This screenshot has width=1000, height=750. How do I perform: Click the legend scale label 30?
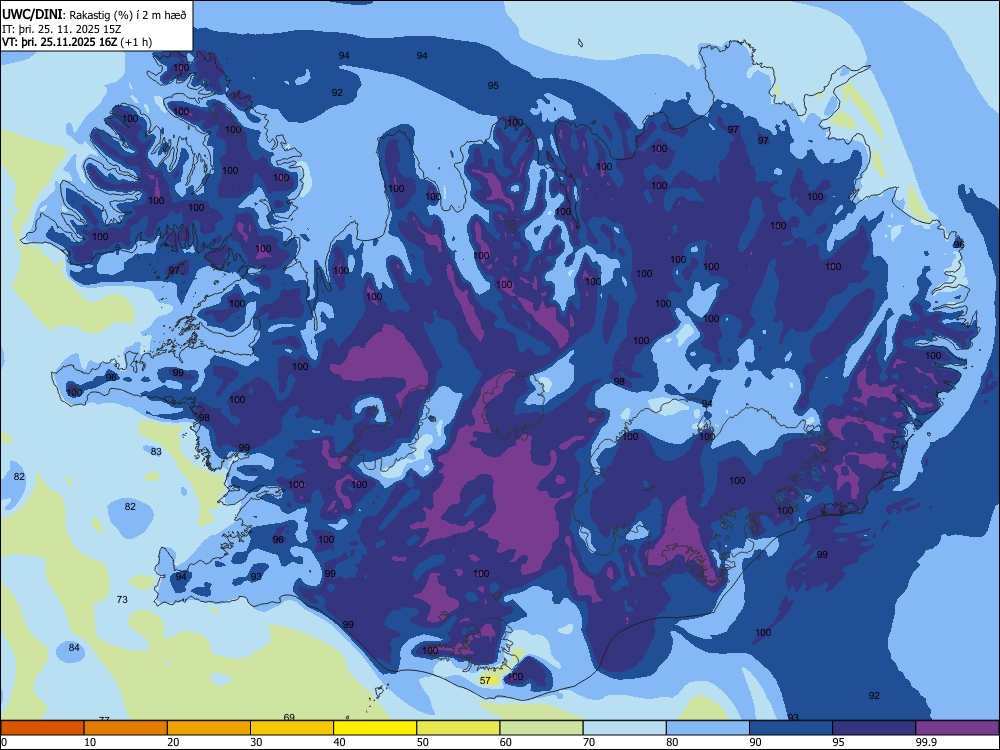pos(256,742)
